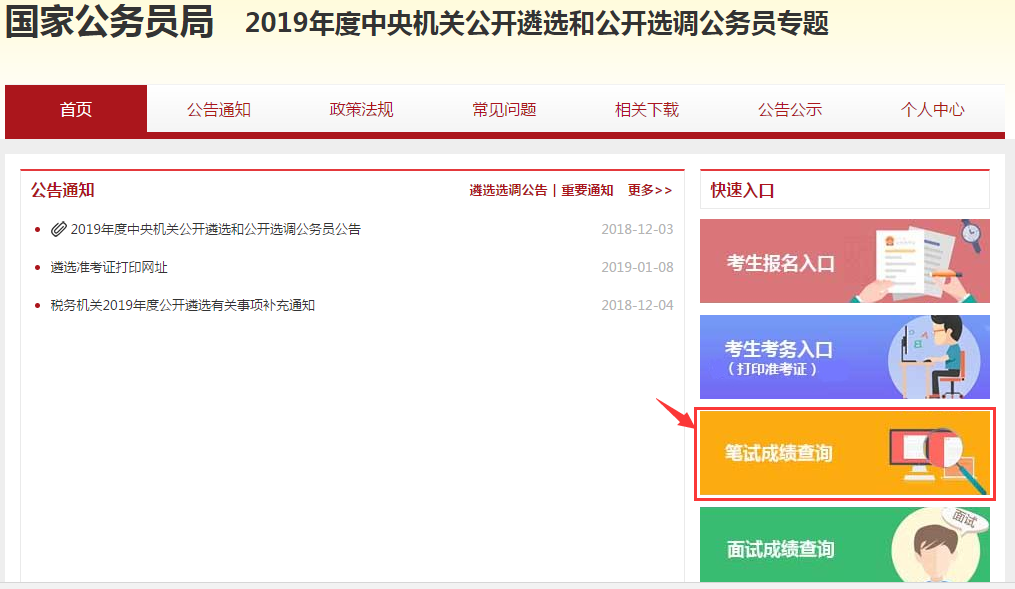Switch to the 首页 tab
This screenshot has height=589, width=1015.
coord(75,111)
